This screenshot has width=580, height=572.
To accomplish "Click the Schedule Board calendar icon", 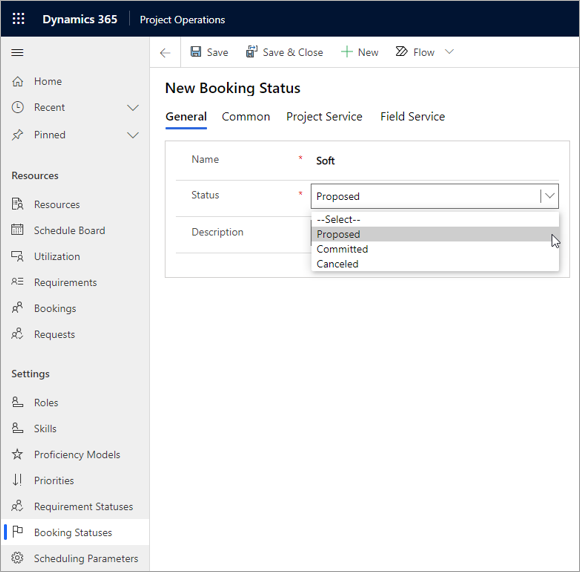I will [x=17, y=230].
